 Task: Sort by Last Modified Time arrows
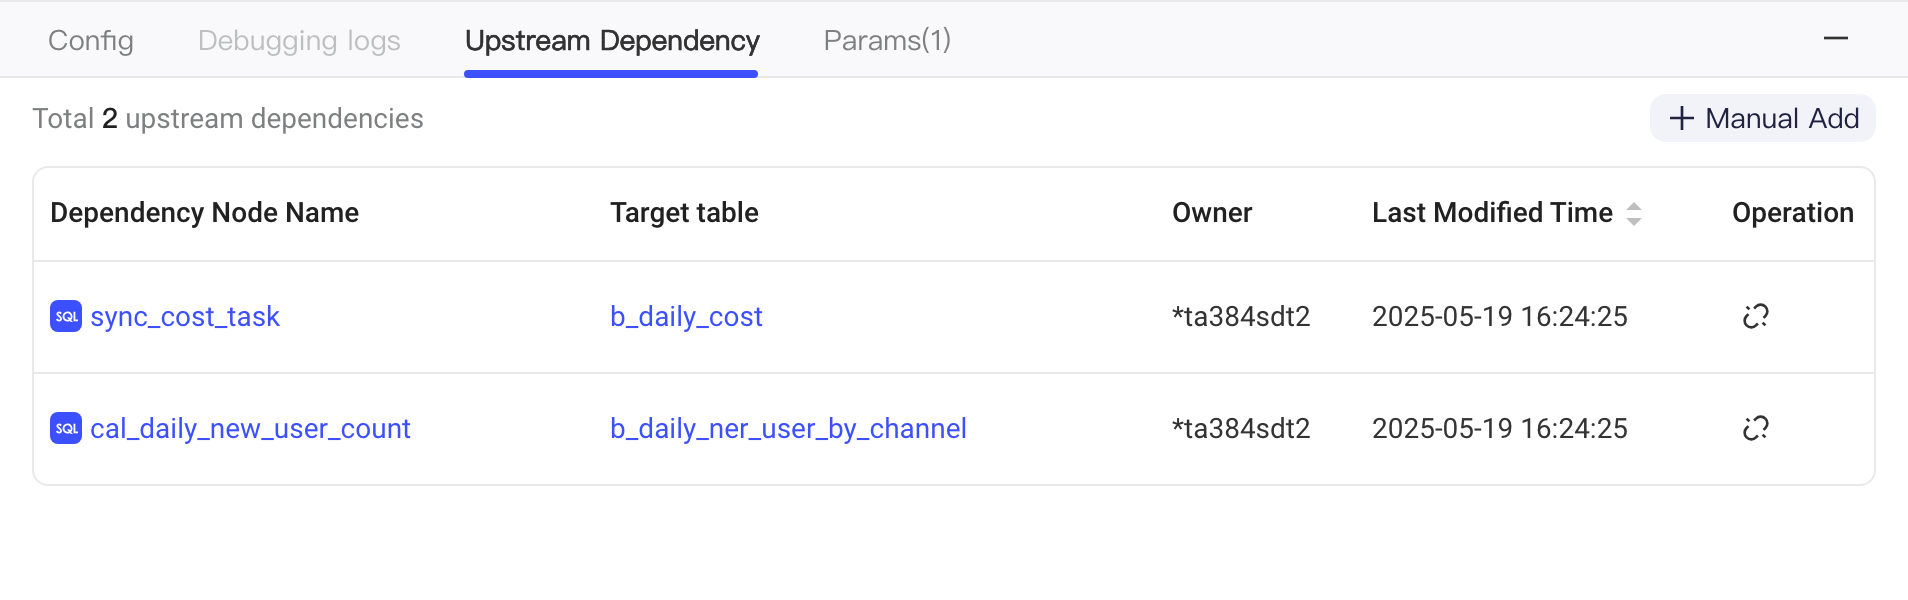coord(1634,213)
